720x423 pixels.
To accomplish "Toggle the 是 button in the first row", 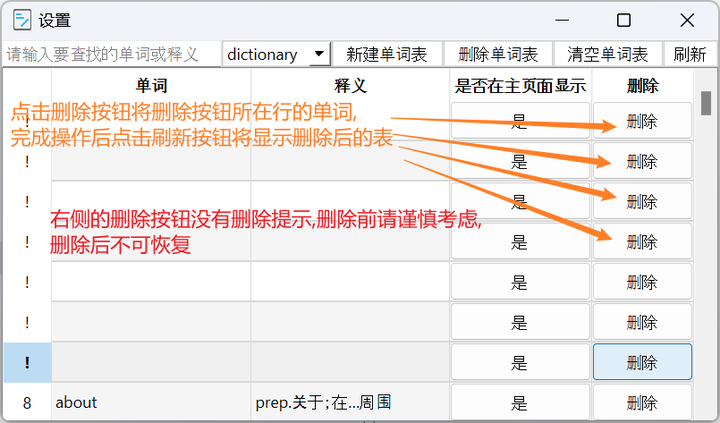I will (x=519, y=121).
